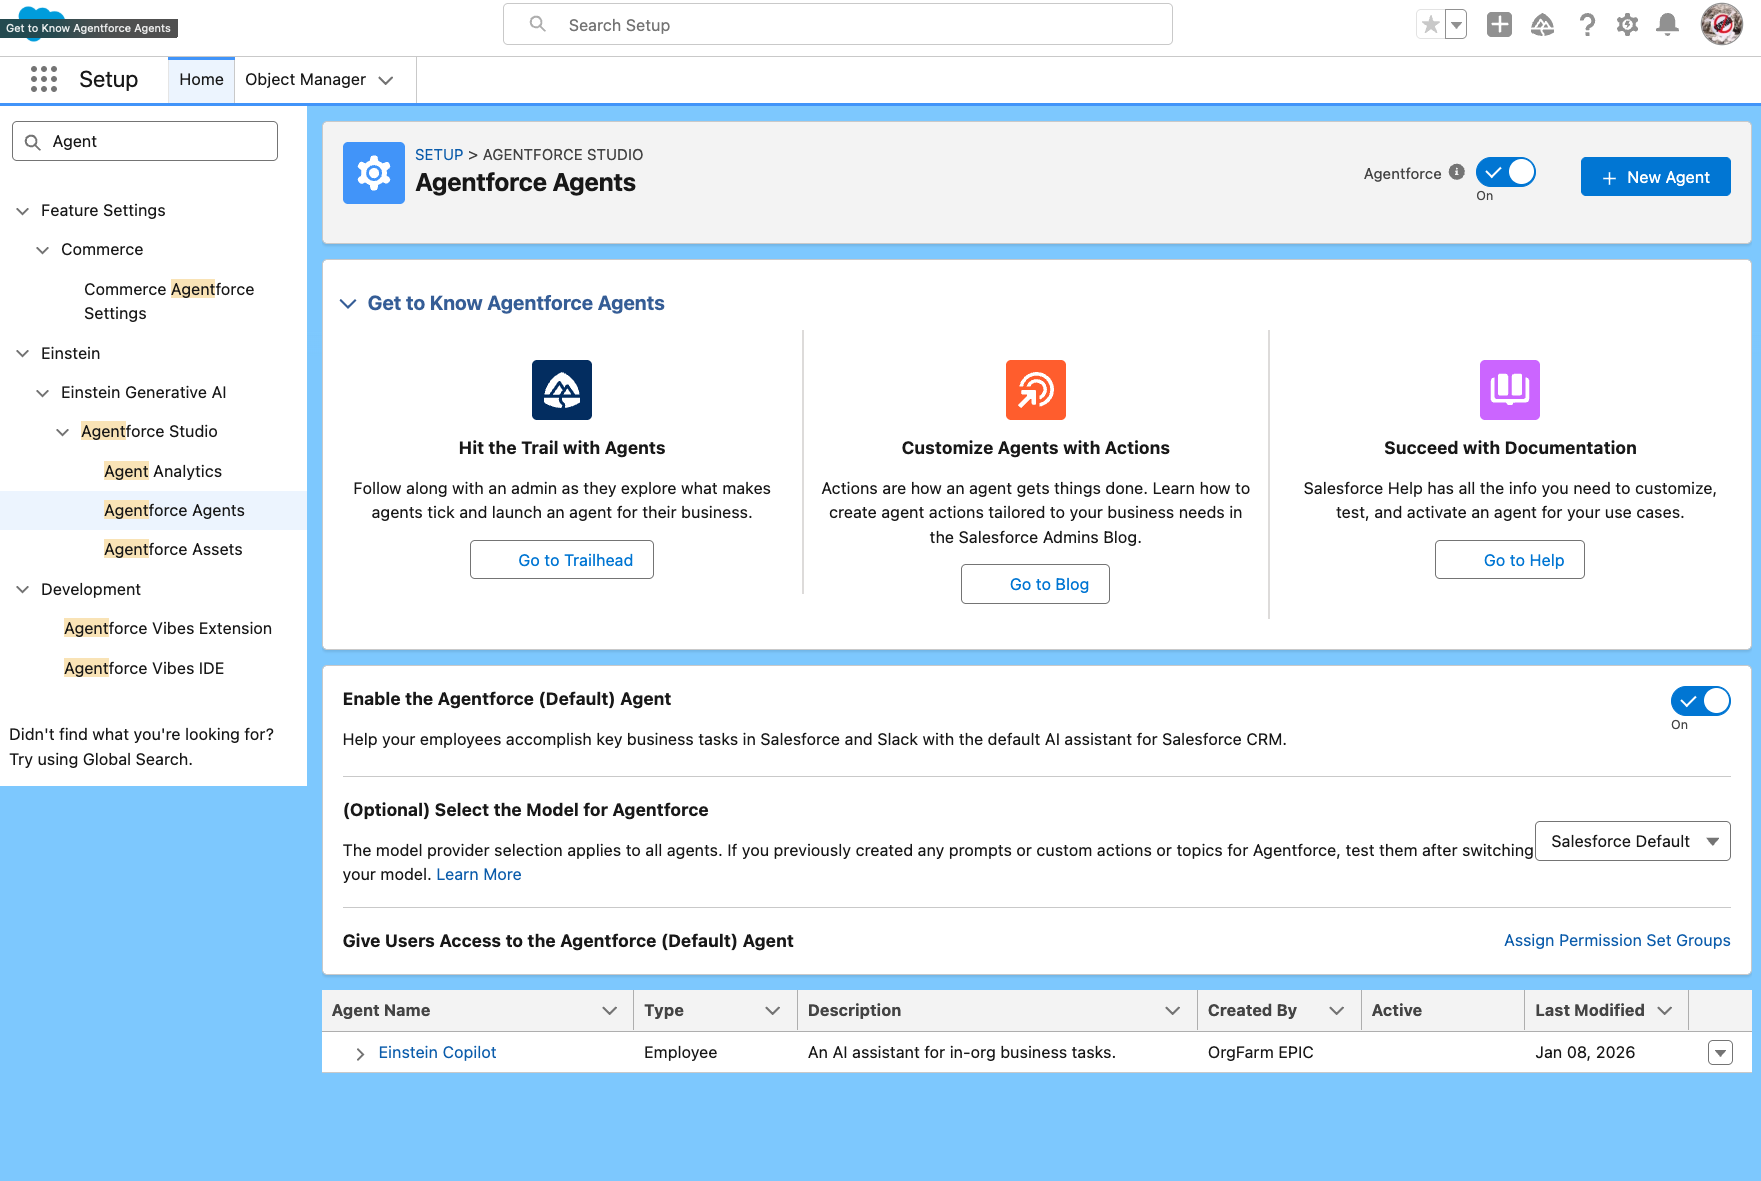
Task: Open Trailhead guidance icon in header
Action: pos(1542,25)
